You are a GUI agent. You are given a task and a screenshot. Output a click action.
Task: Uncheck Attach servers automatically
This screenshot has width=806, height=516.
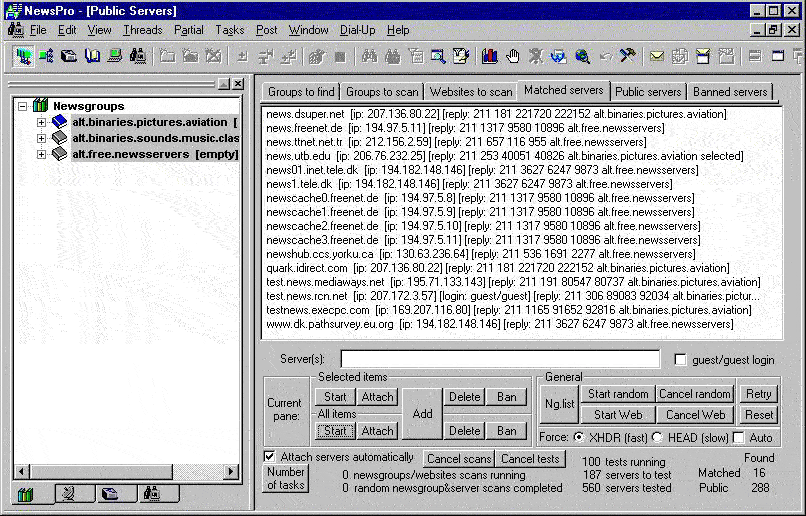(269, 457)
